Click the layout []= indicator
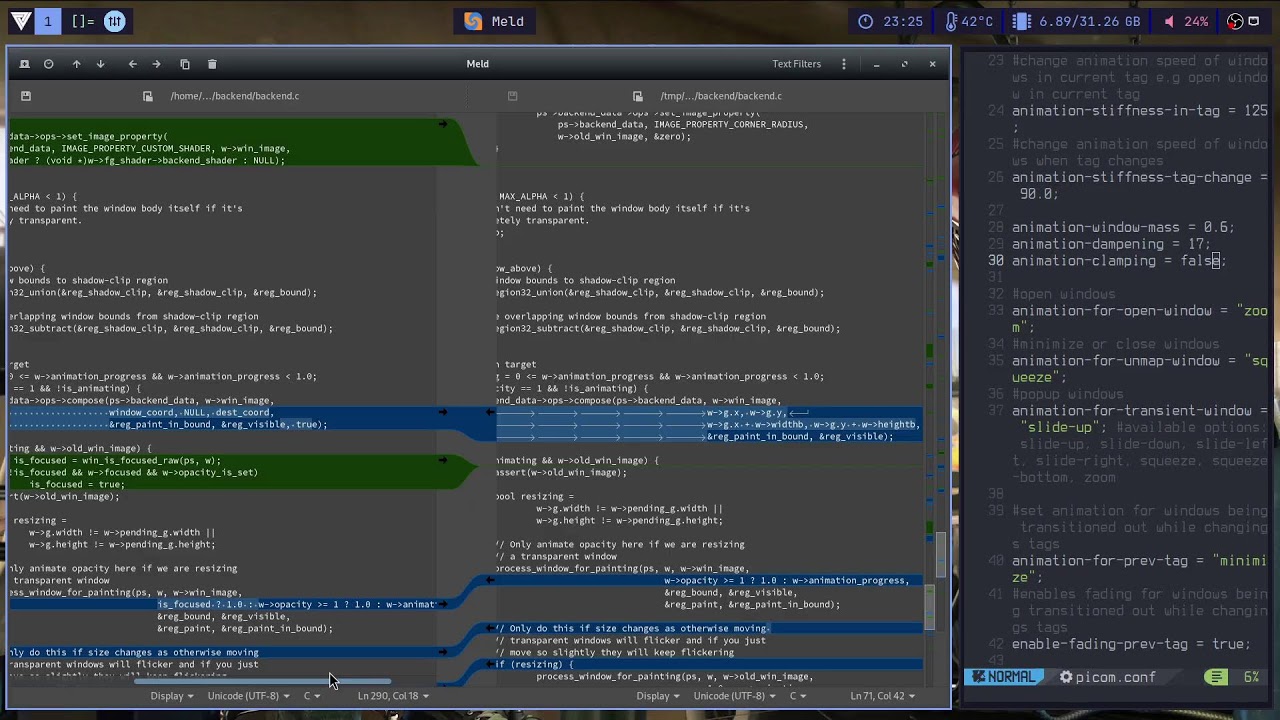1280x720 pixels. coord(82,21)
